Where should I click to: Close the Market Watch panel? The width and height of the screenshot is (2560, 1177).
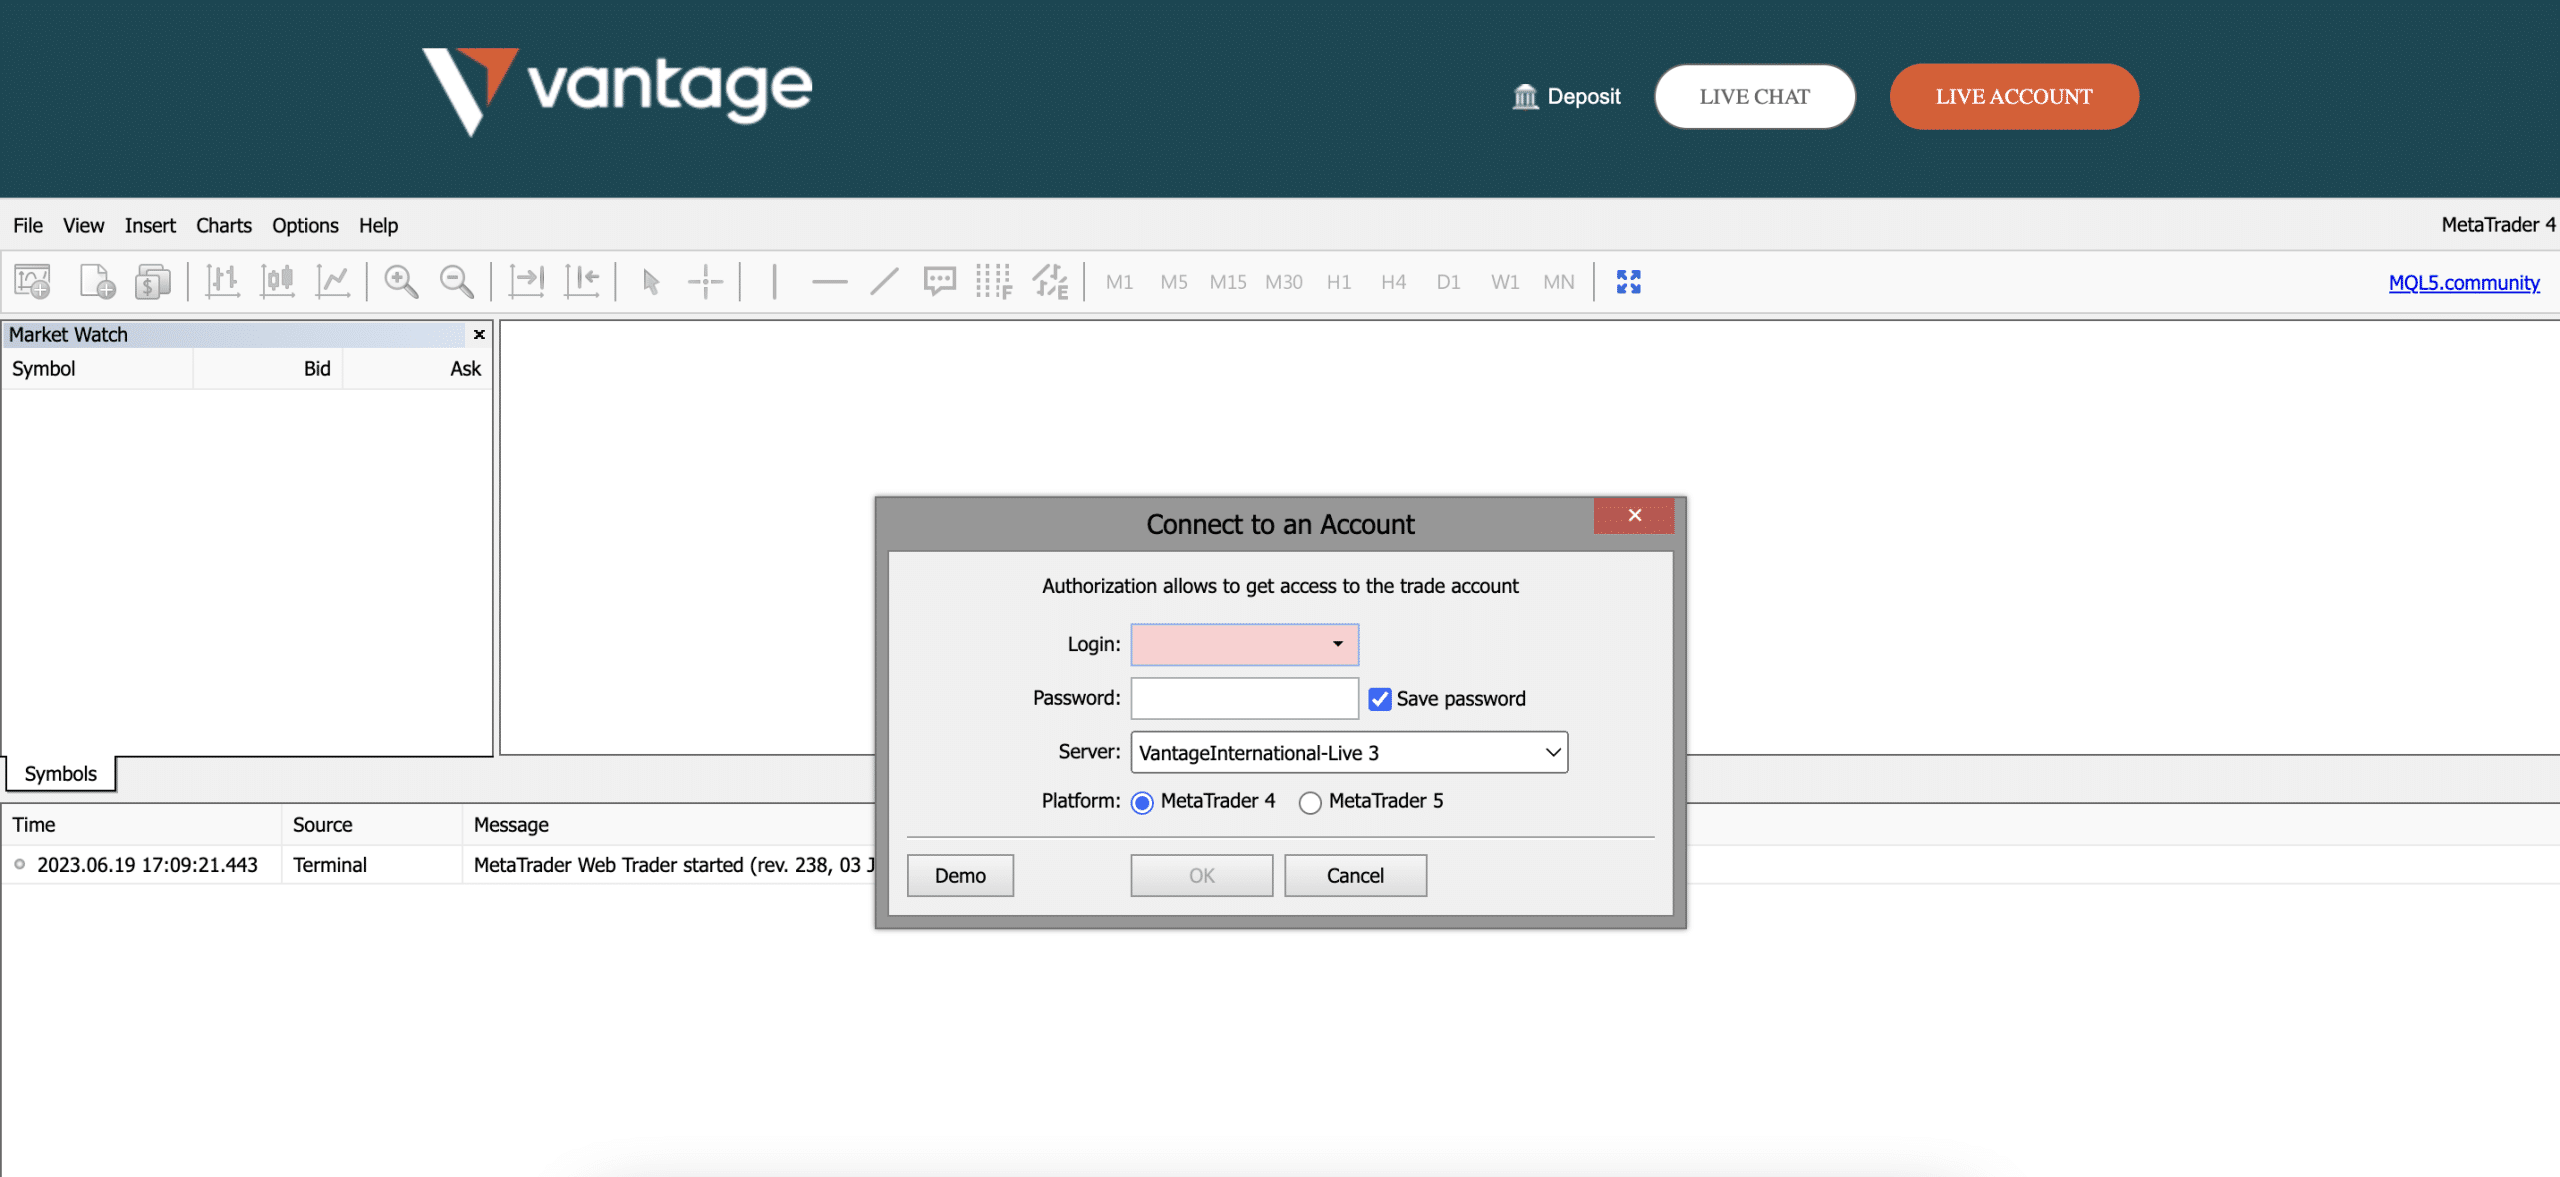pos(479,335)
